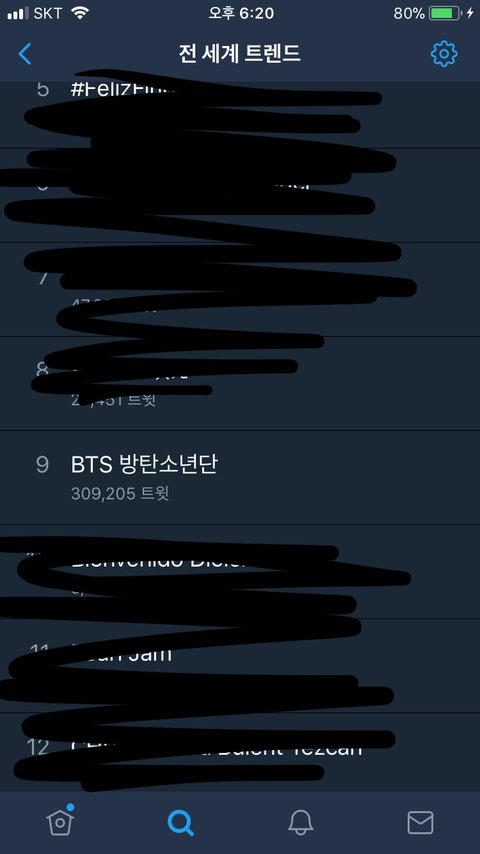
Task: Open trend number 5 hashtag #Feliz
Action: 240,114
